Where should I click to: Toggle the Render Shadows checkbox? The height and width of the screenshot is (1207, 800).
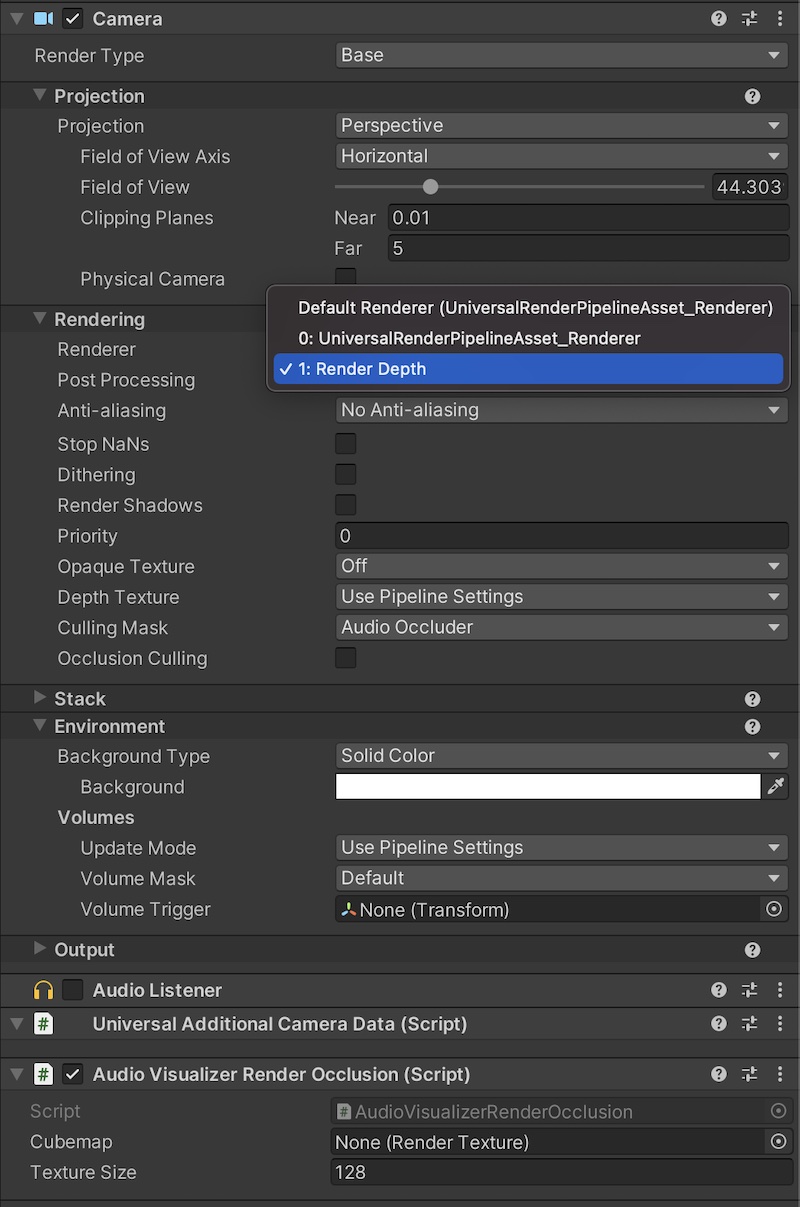[345, 505]
